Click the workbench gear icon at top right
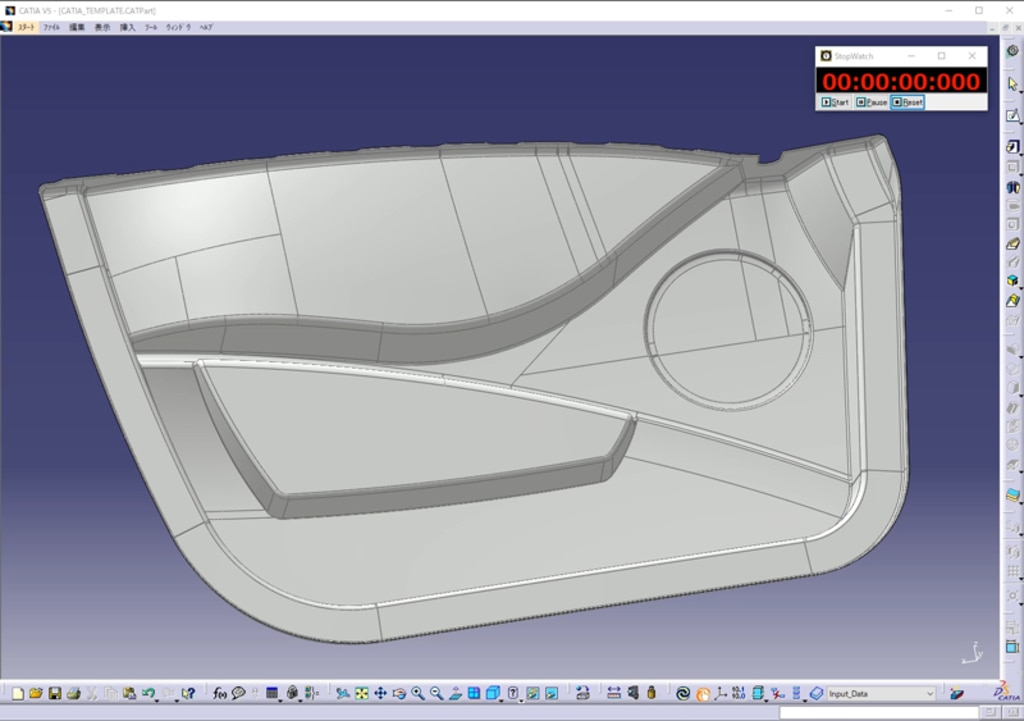The image size is (1024, 721). 1012,51
